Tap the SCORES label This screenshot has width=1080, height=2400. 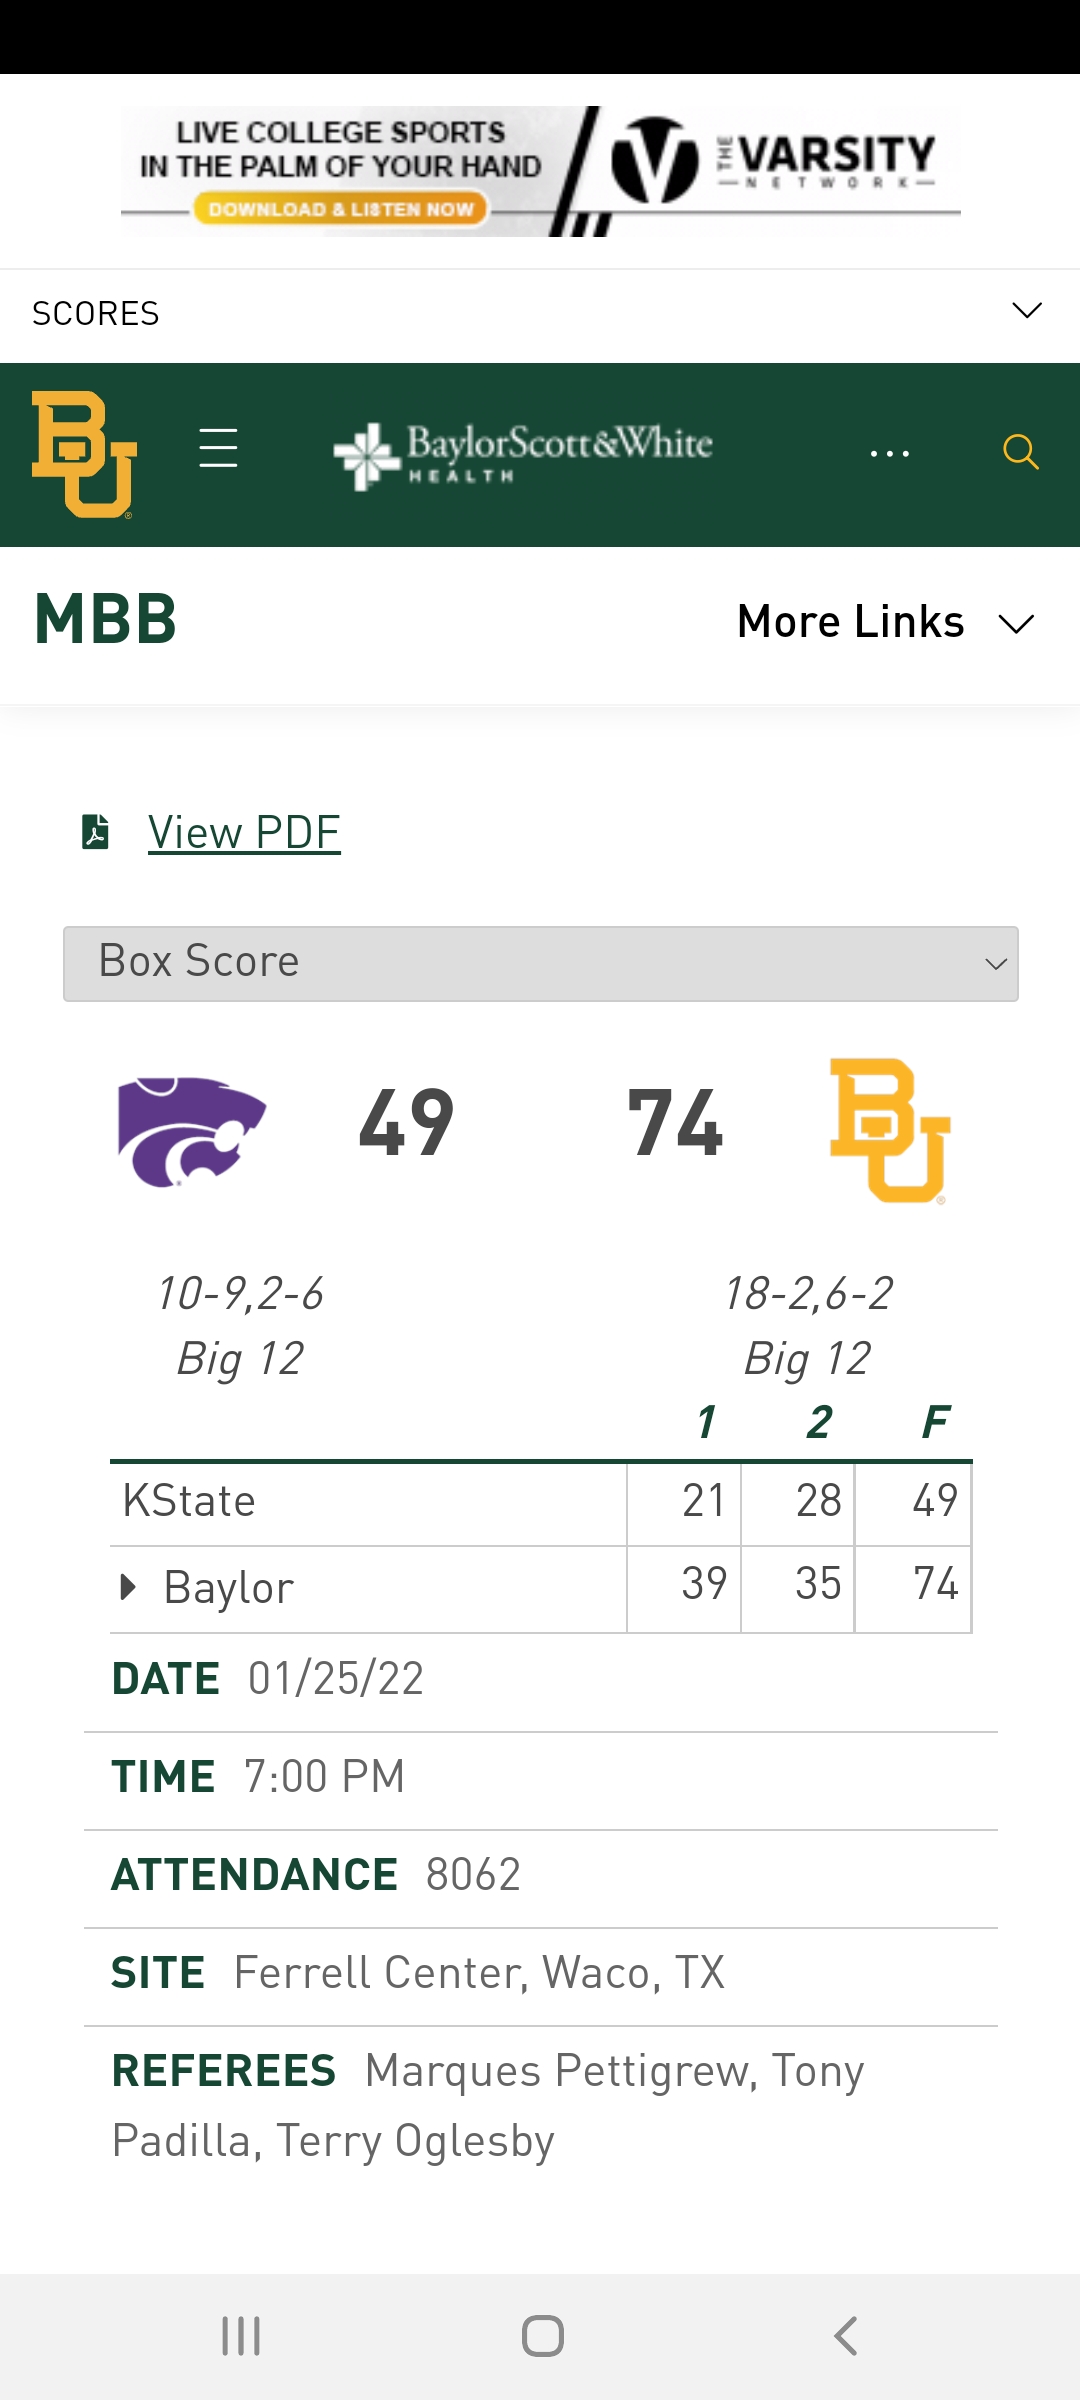point(96,314)
